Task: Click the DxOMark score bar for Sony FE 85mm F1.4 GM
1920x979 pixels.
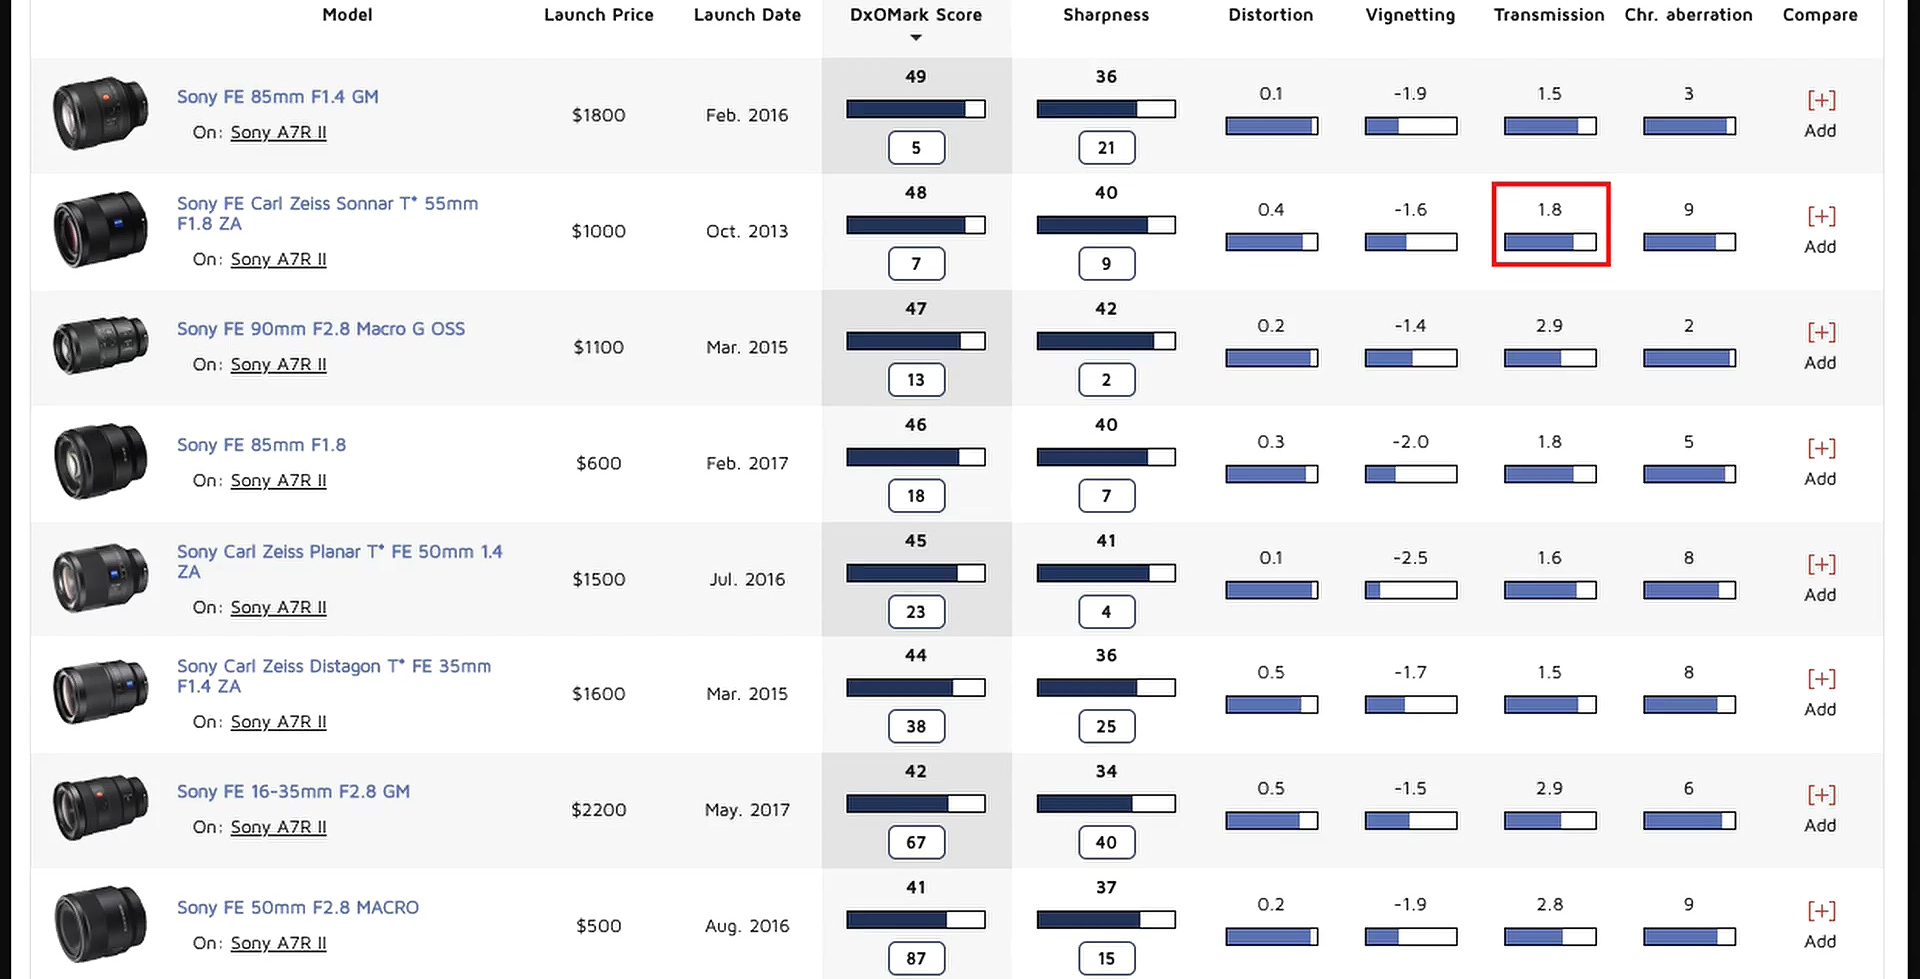Action: coord(915,109)
